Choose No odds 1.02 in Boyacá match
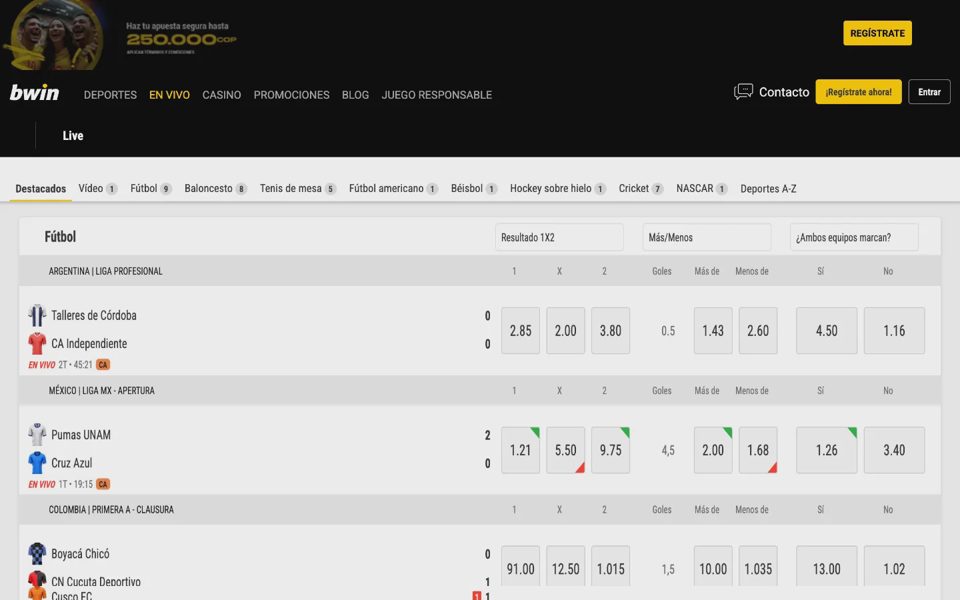This screenshot has width=960, height=600. [x=894, y=568]
